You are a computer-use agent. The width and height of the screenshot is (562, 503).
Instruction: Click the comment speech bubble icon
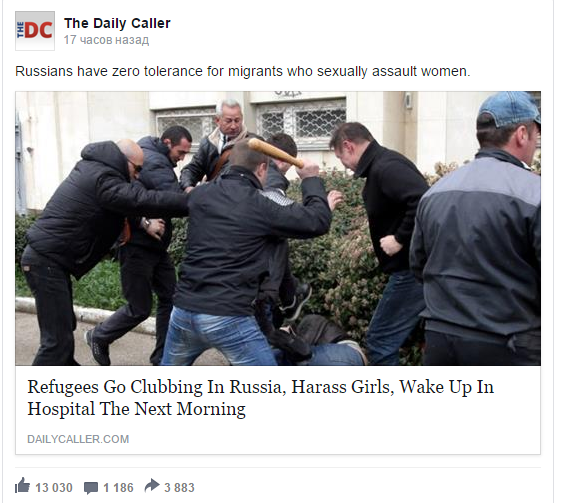[91, 488]
